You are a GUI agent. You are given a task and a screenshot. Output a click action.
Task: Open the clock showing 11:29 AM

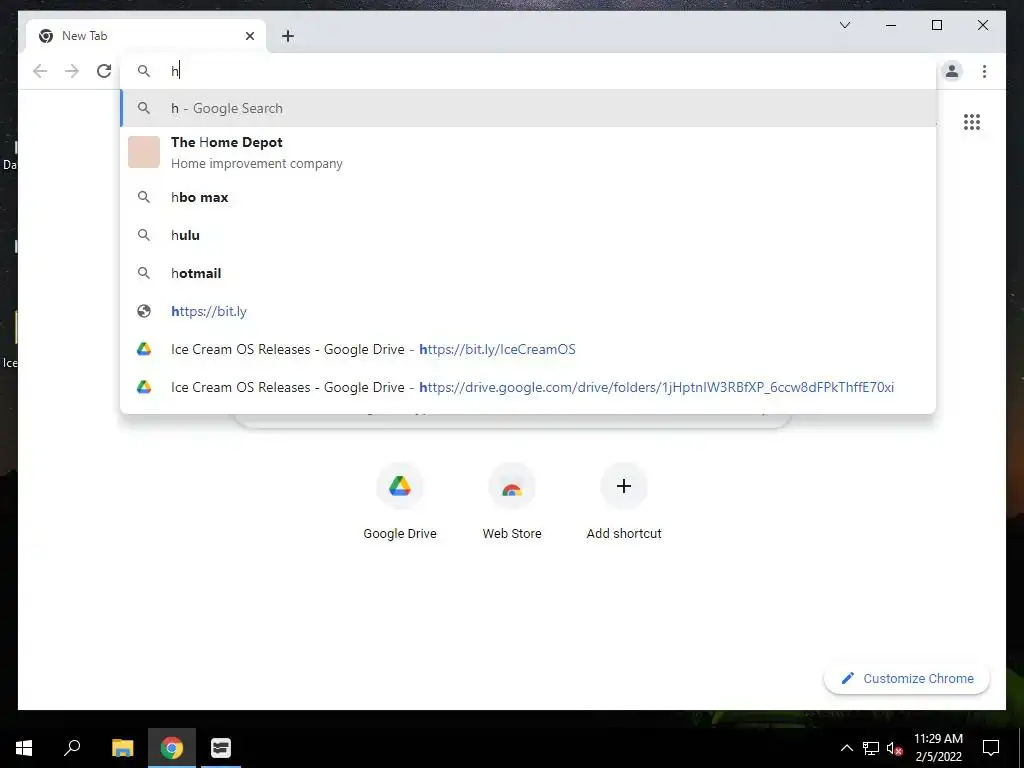point(938,748)
